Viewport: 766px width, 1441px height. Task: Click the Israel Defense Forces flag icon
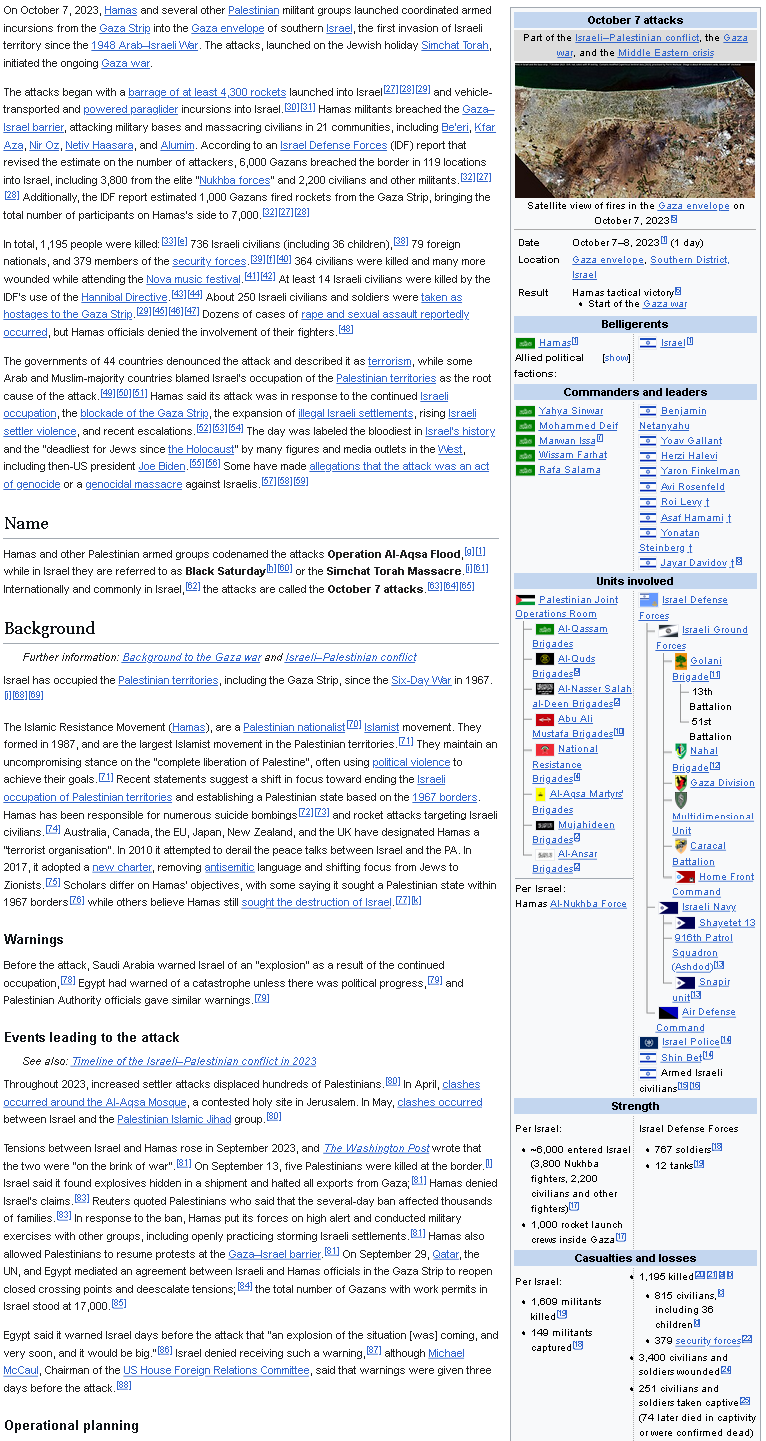point(648,600)
